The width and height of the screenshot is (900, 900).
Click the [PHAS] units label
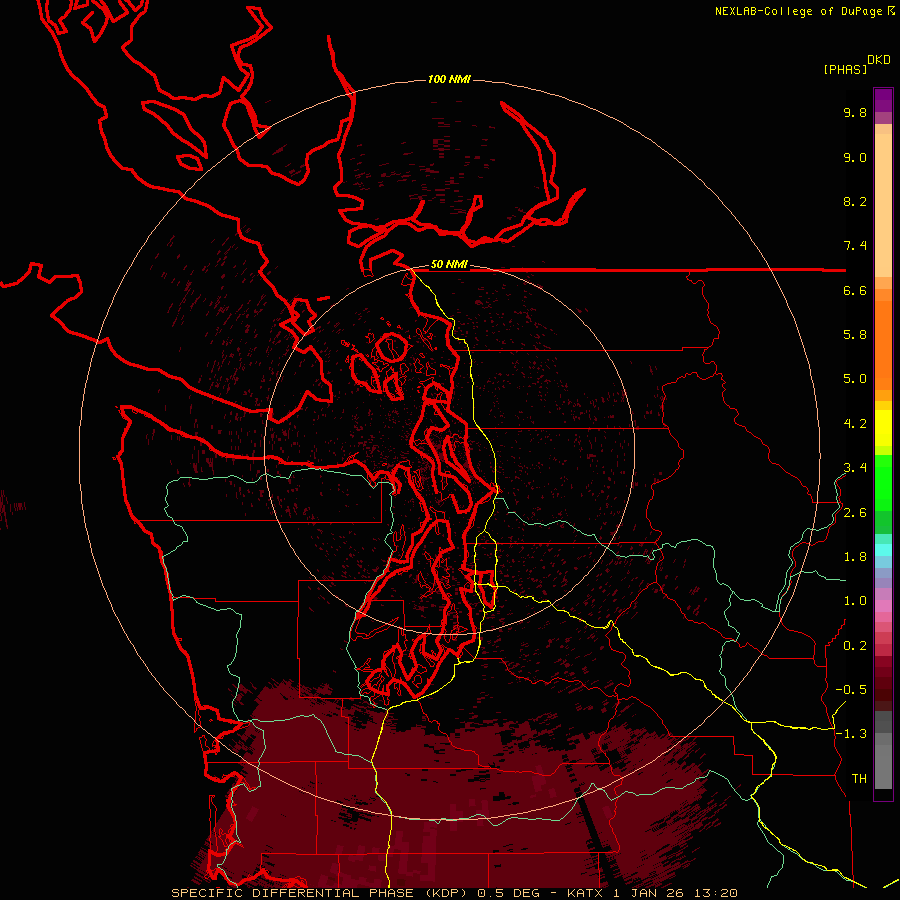pyautogui.click(x=845, y=69)
